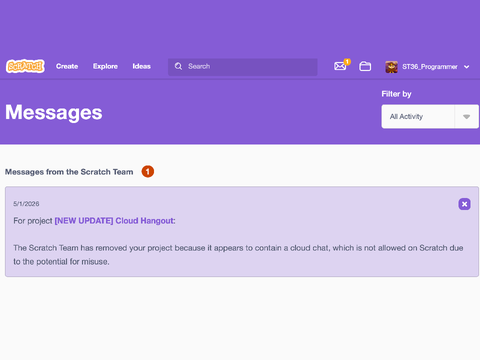Go to the Create menu item

[x=67, y=66]
